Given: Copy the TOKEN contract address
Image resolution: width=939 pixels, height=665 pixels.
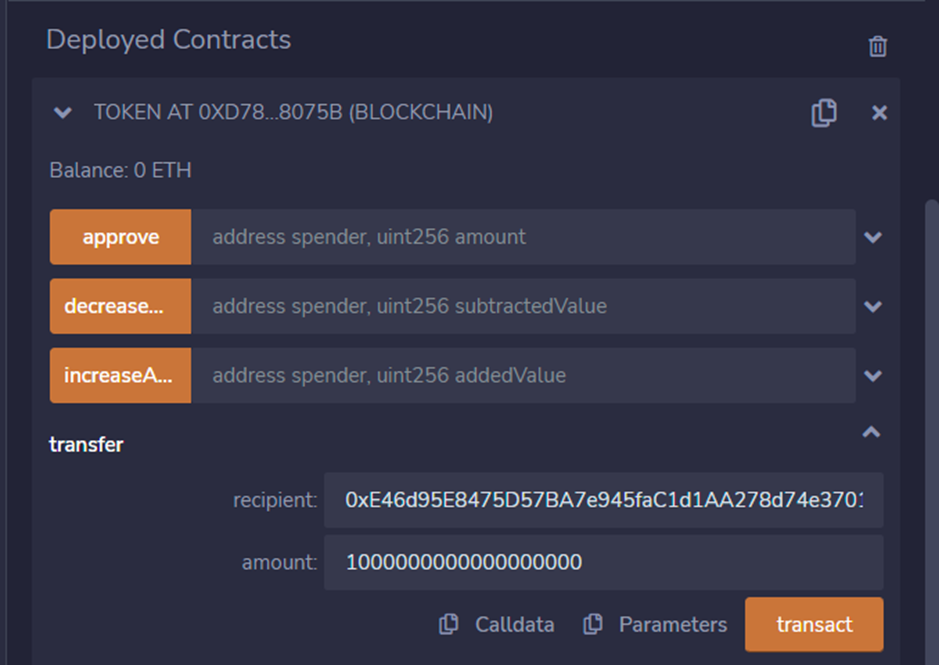Looking at the screenshot, I should 823,113.
